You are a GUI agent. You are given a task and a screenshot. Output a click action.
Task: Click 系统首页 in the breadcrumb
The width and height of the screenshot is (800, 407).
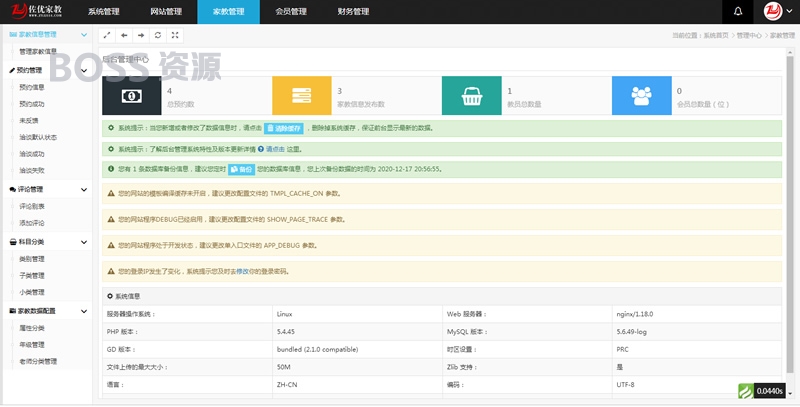pos(716,35)
